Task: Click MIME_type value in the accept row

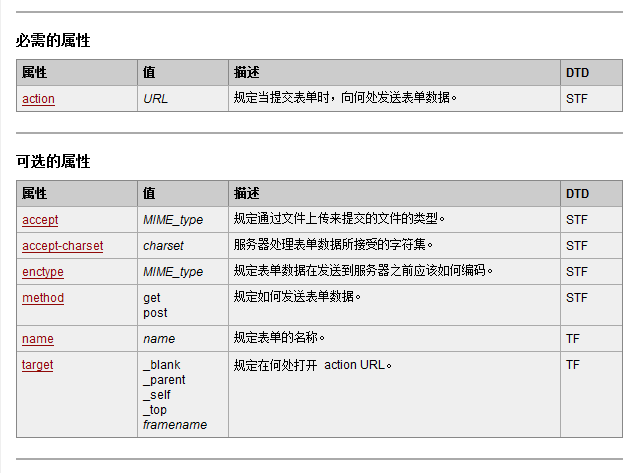Action: tap(173, 220)
